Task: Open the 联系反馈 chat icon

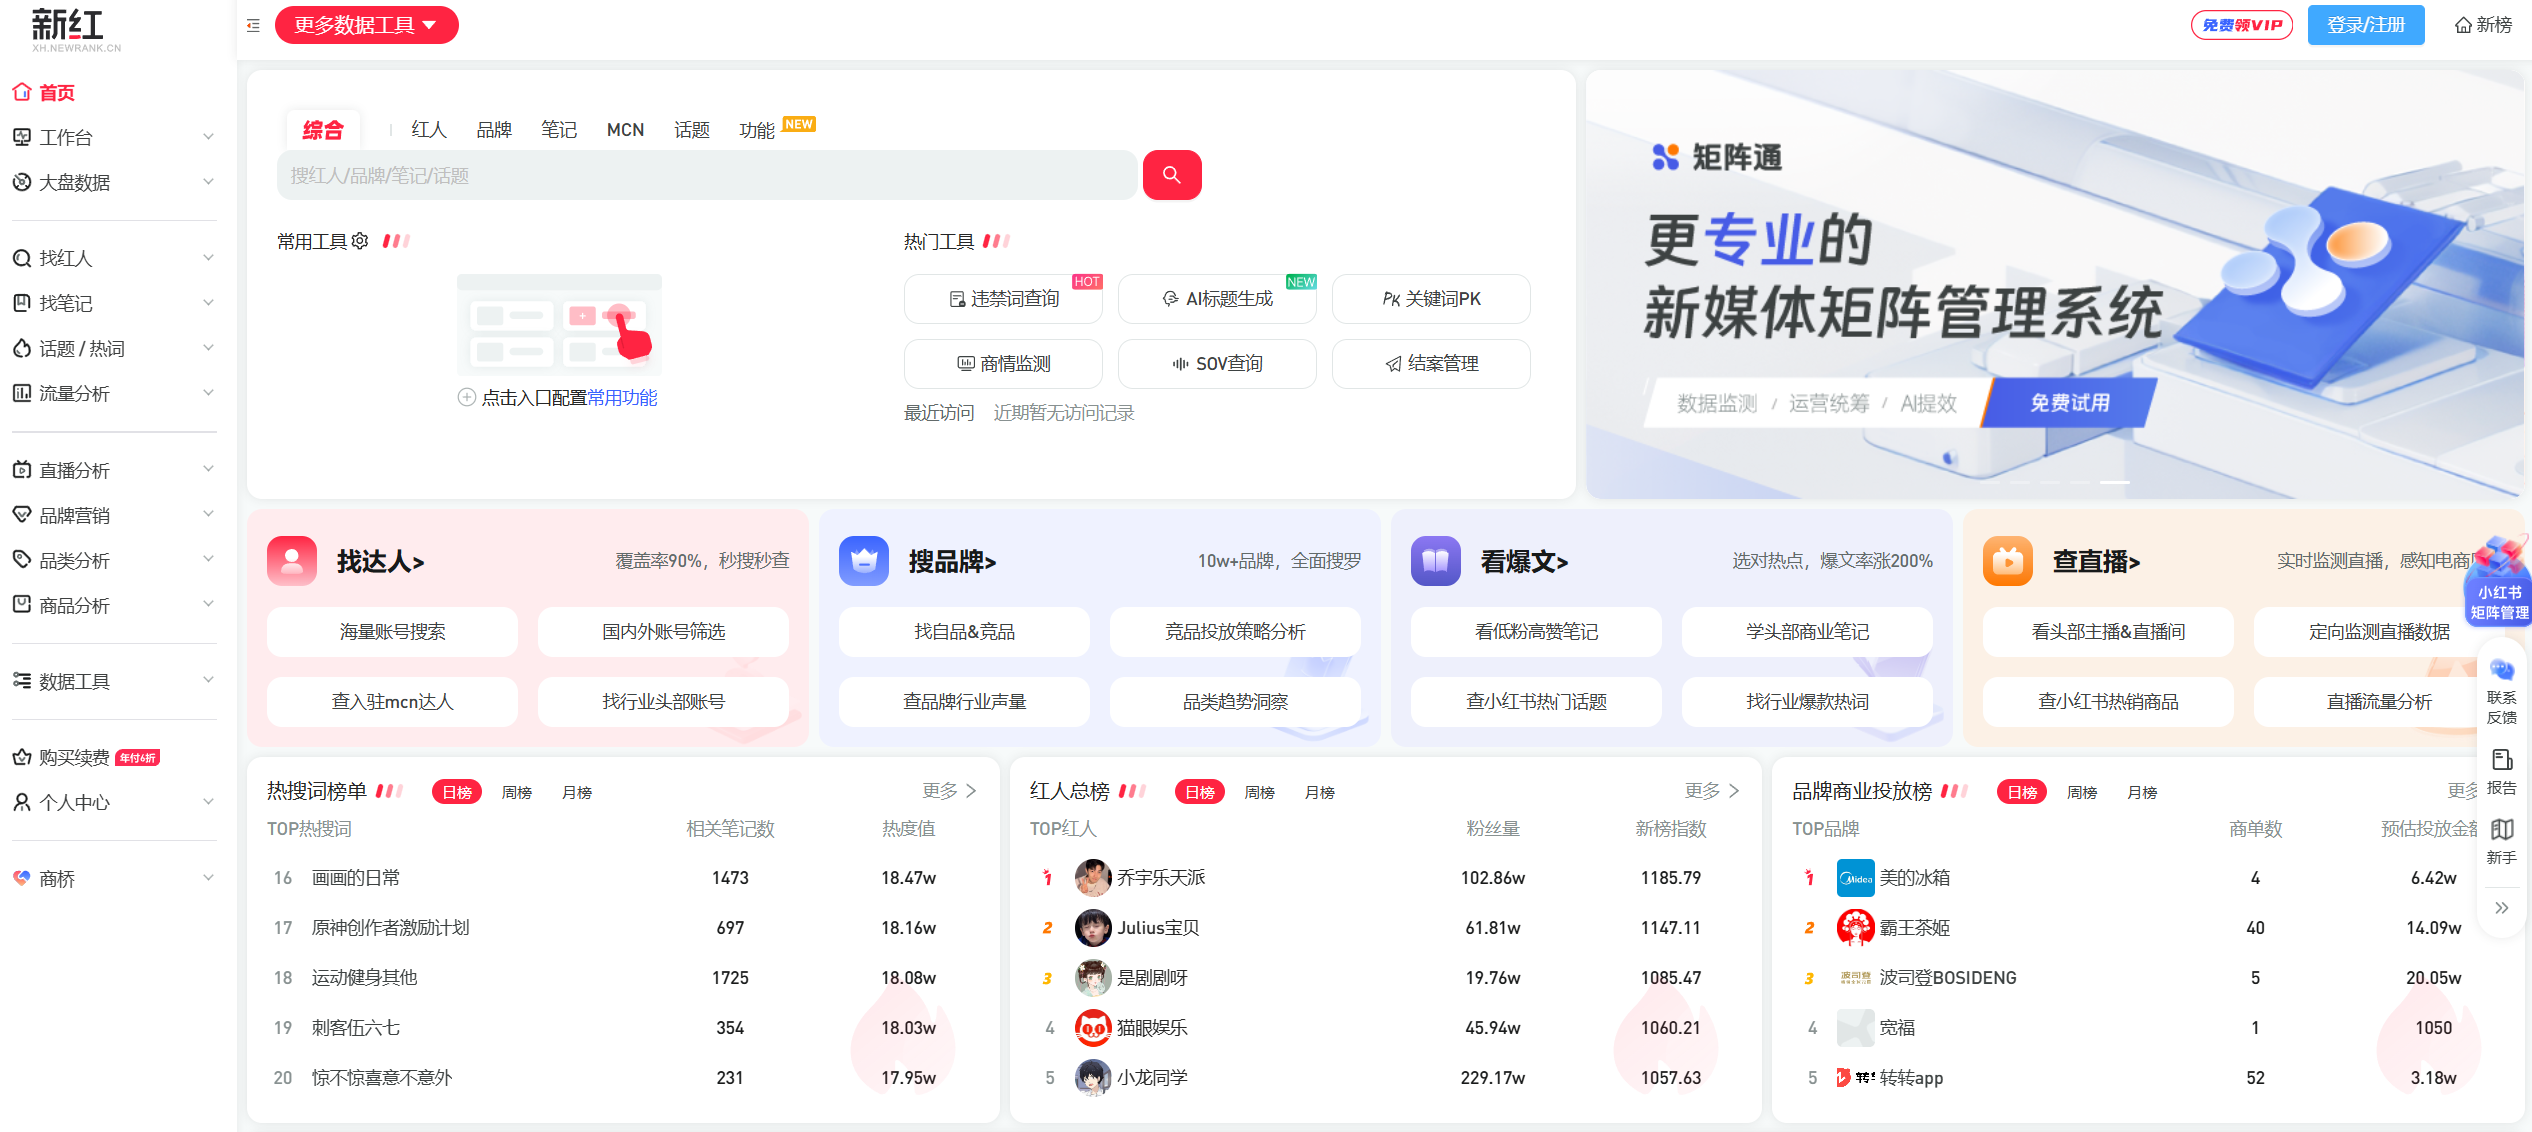Action: [2501, 670]
